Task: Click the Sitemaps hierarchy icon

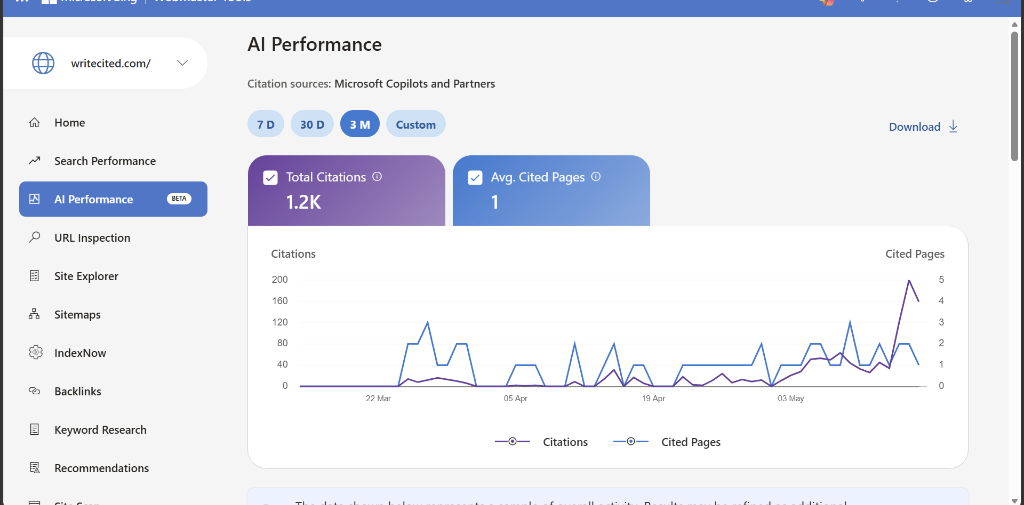Action: pyautogui.click(x=35, y=314)
